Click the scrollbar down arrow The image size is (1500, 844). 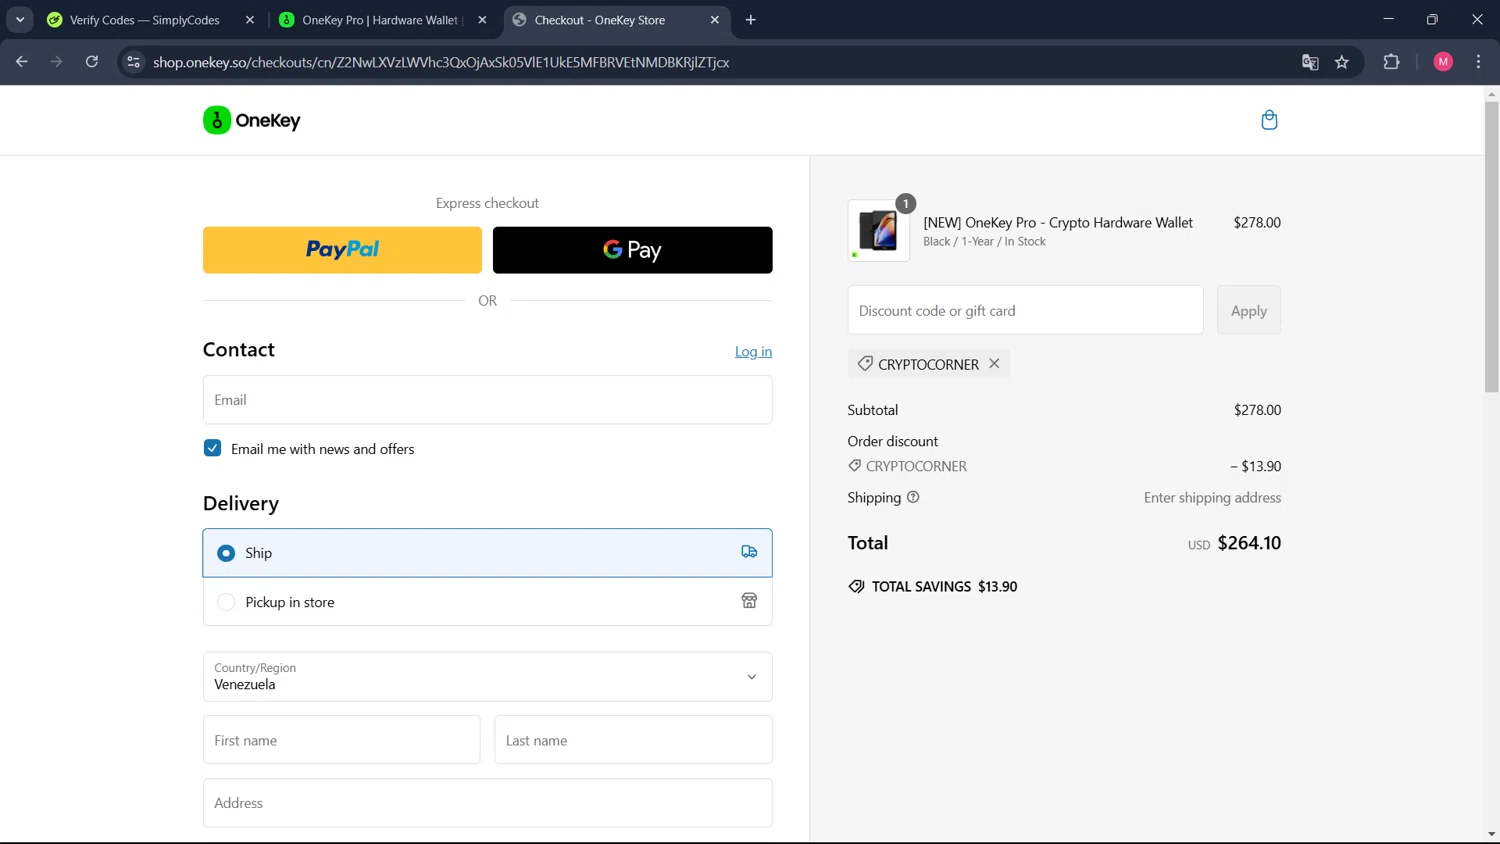pos(1491,834)
